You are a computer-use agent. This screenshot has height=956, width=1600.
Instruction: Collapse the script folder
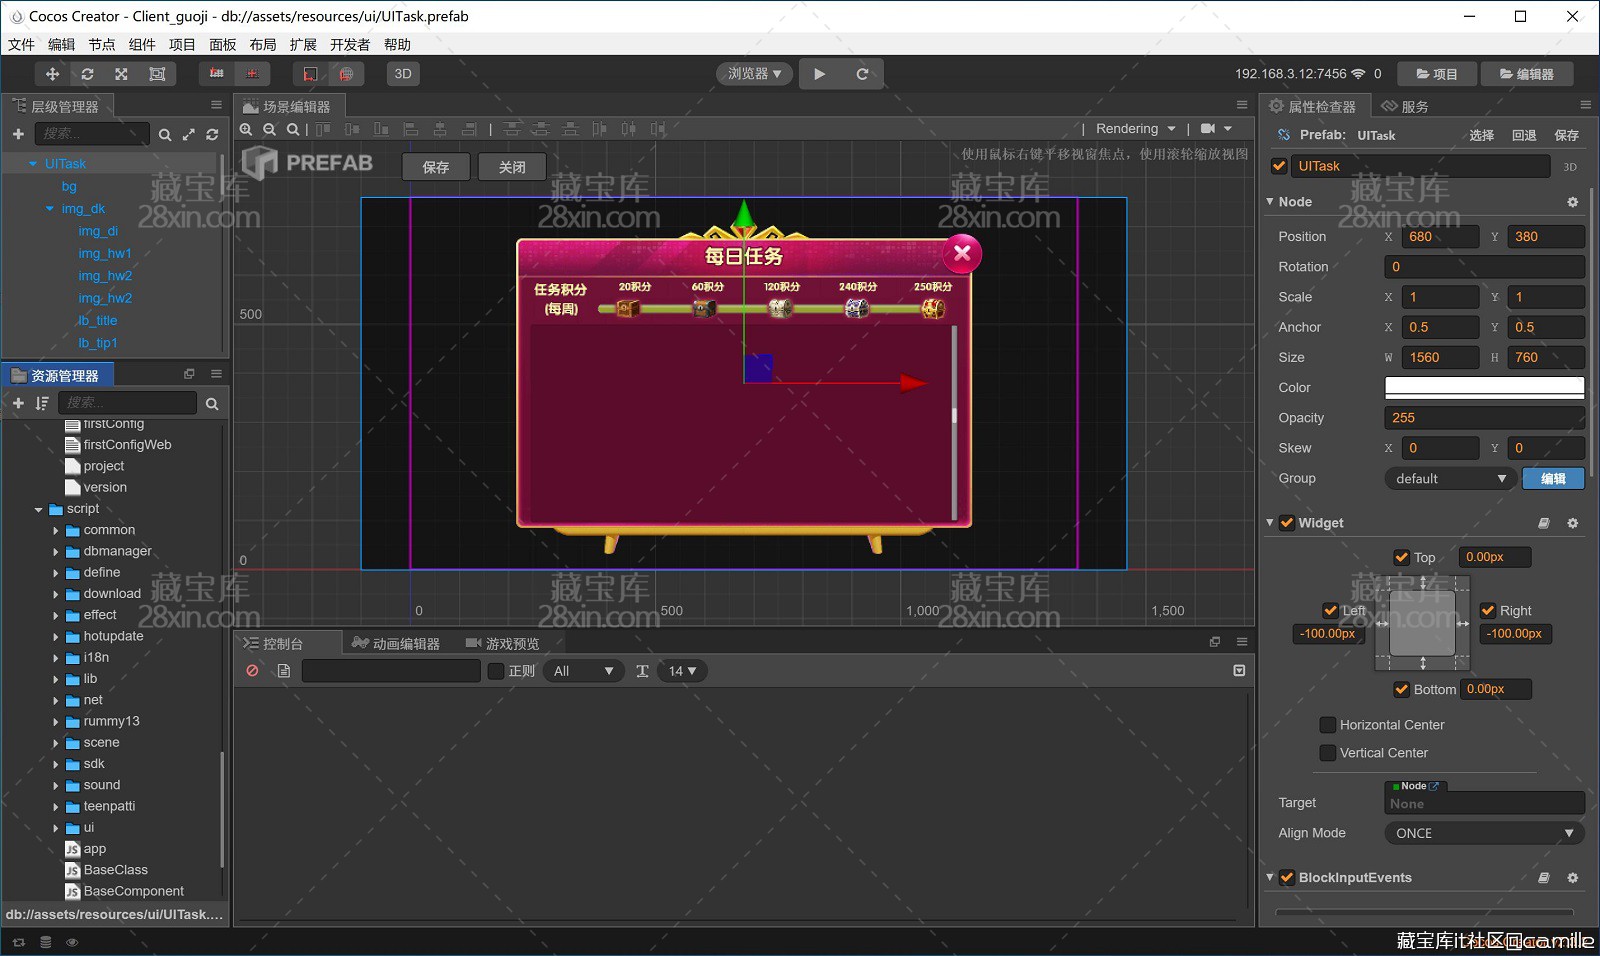pos(39,509)
